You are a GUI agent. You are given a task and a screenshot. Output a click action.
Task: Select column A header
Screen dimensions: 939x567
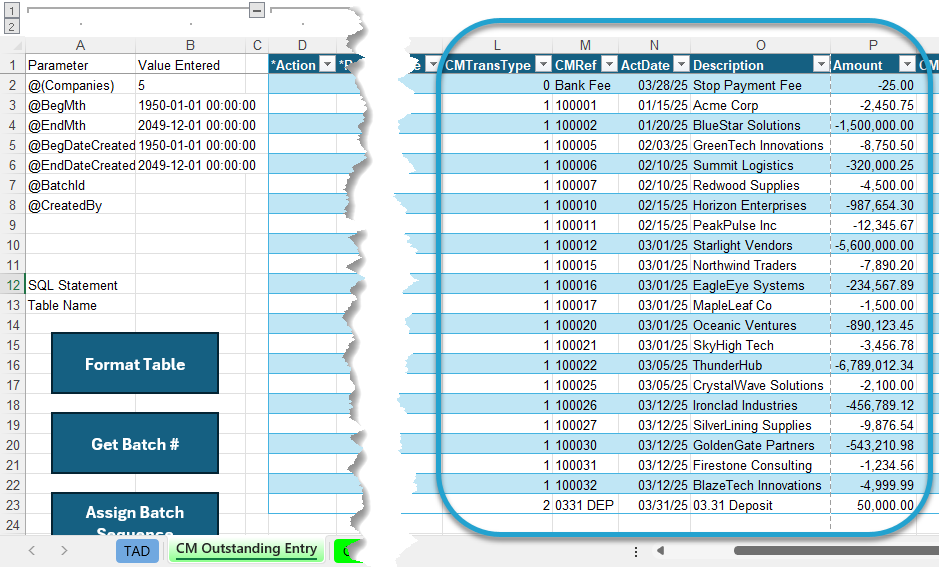pos(80,46)
